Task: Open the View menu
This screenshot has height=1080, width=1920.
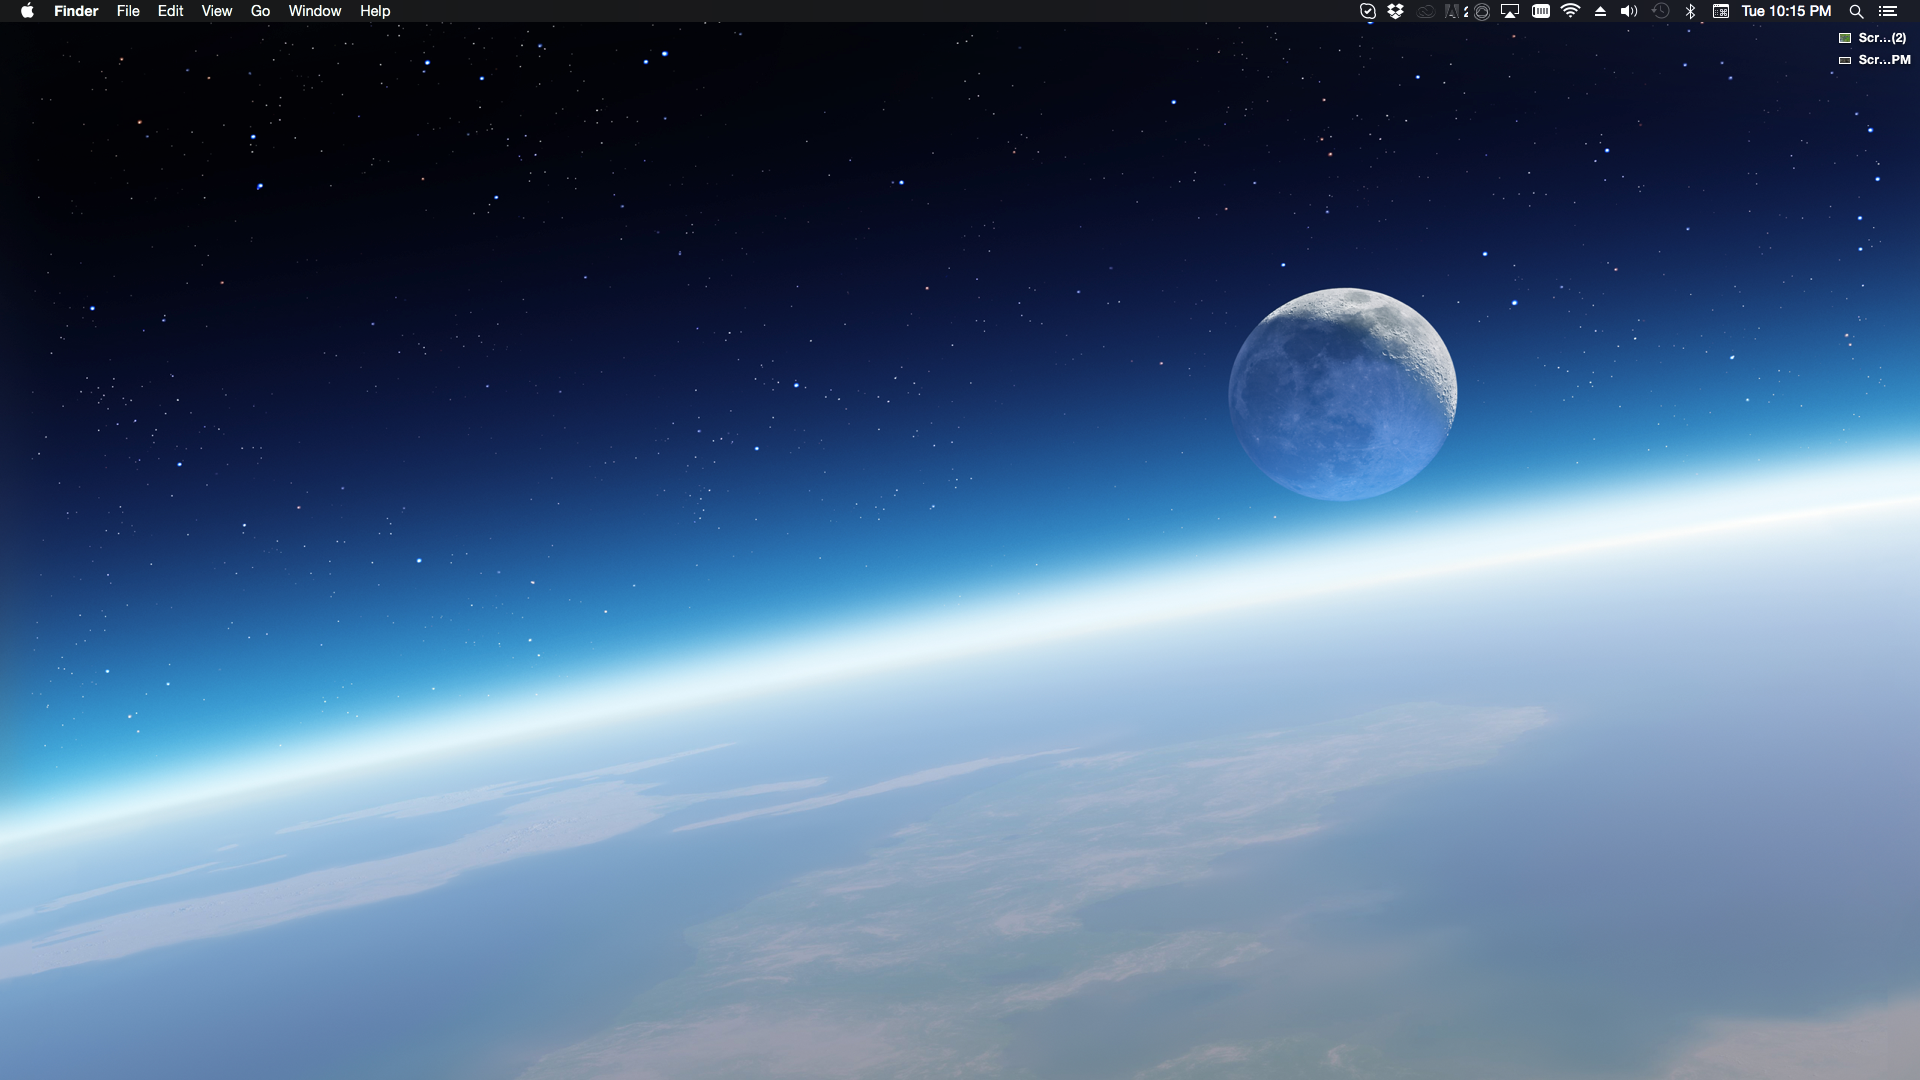Action: click(x=217, y=11)
